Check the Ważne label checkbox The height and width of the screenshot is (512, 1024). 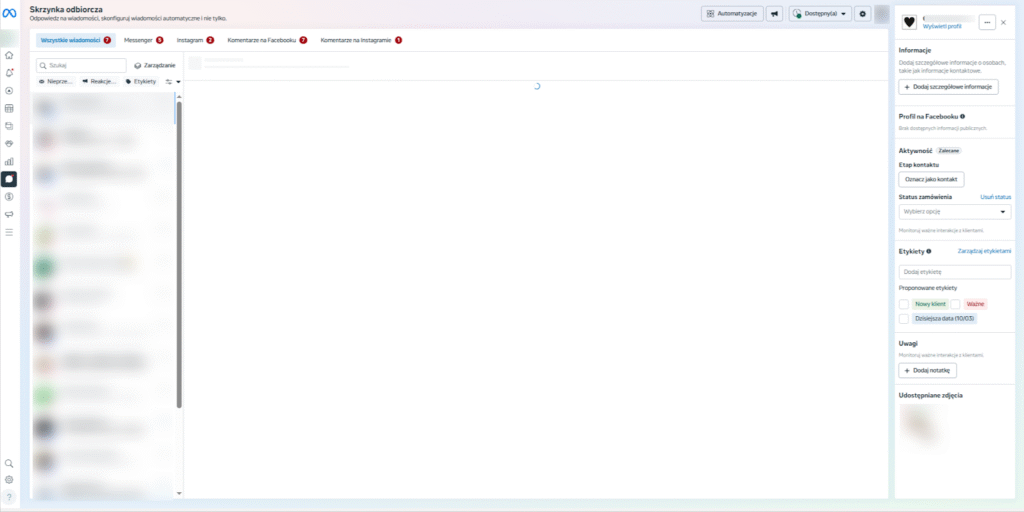(x=955, y=304)
